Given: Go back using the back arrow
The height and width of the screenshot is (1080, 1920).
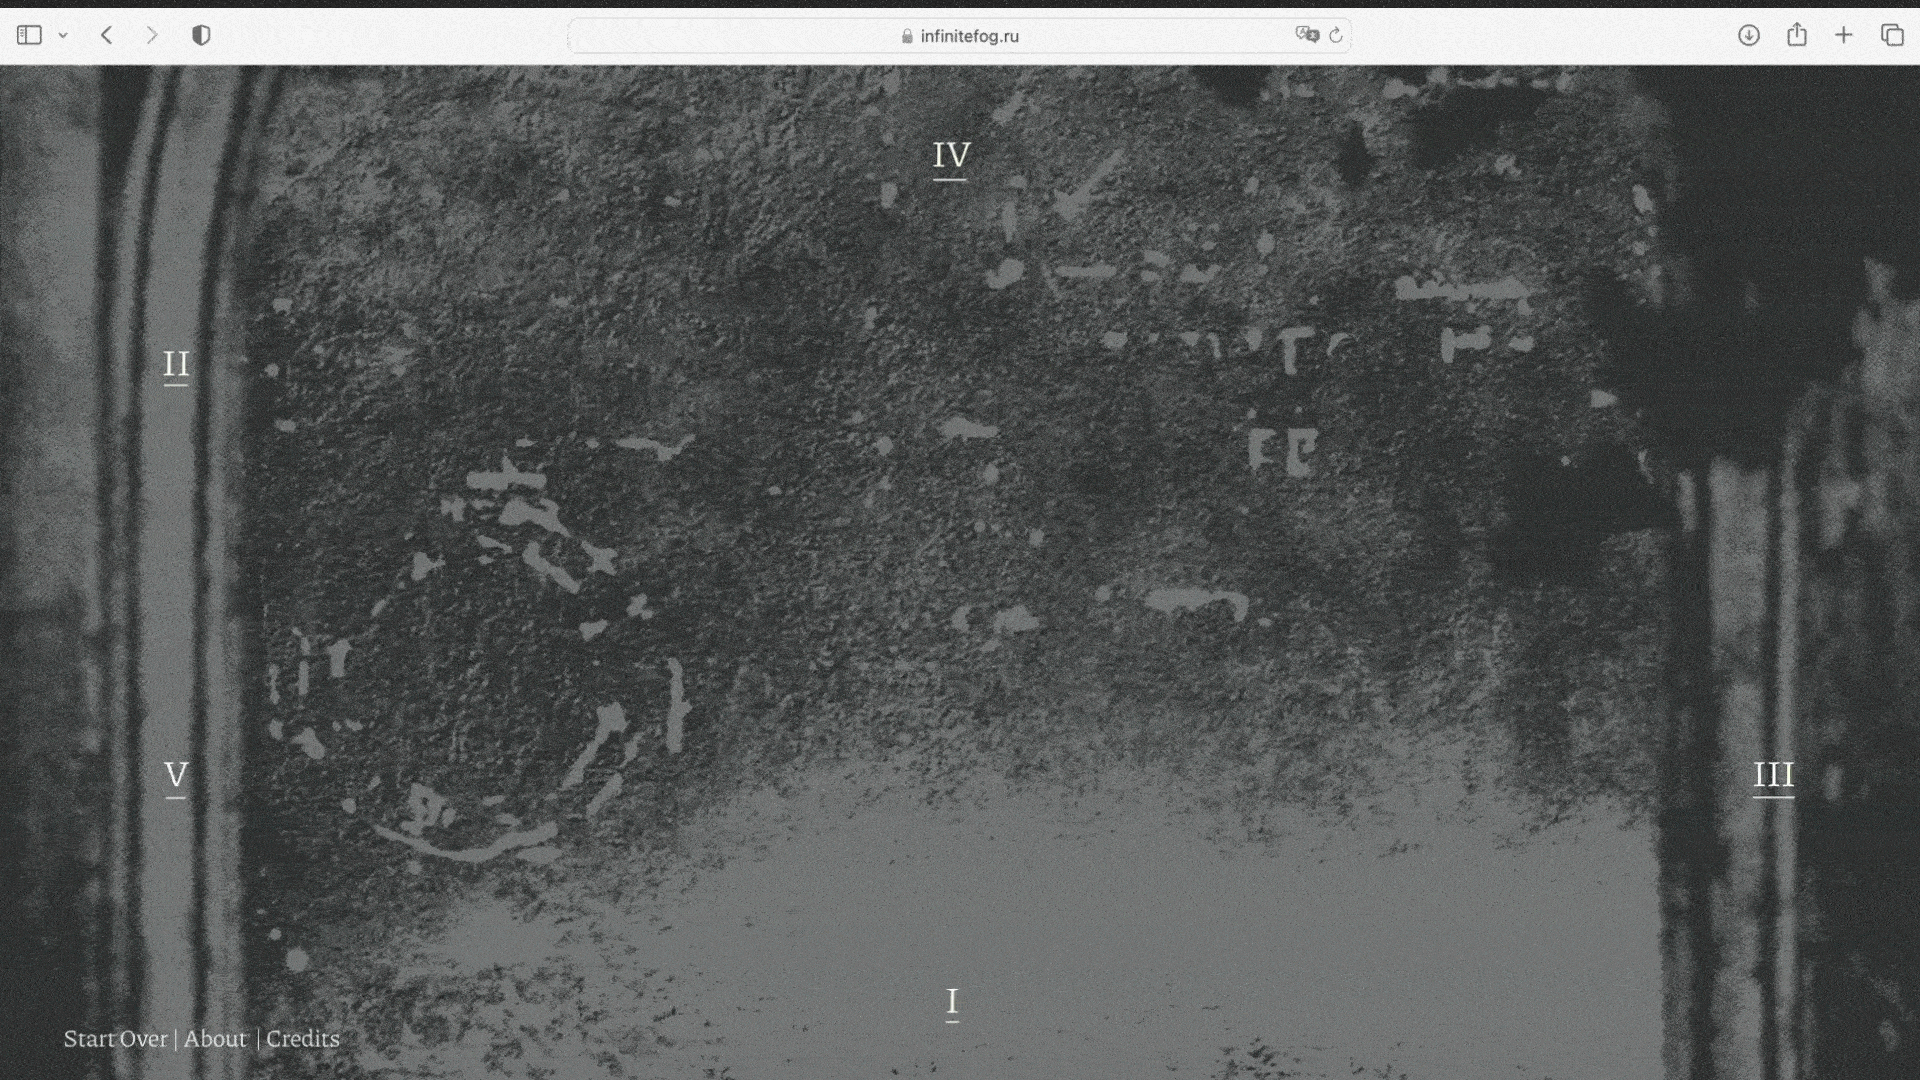Looking at the screenshot, I should tap(107, 36).
